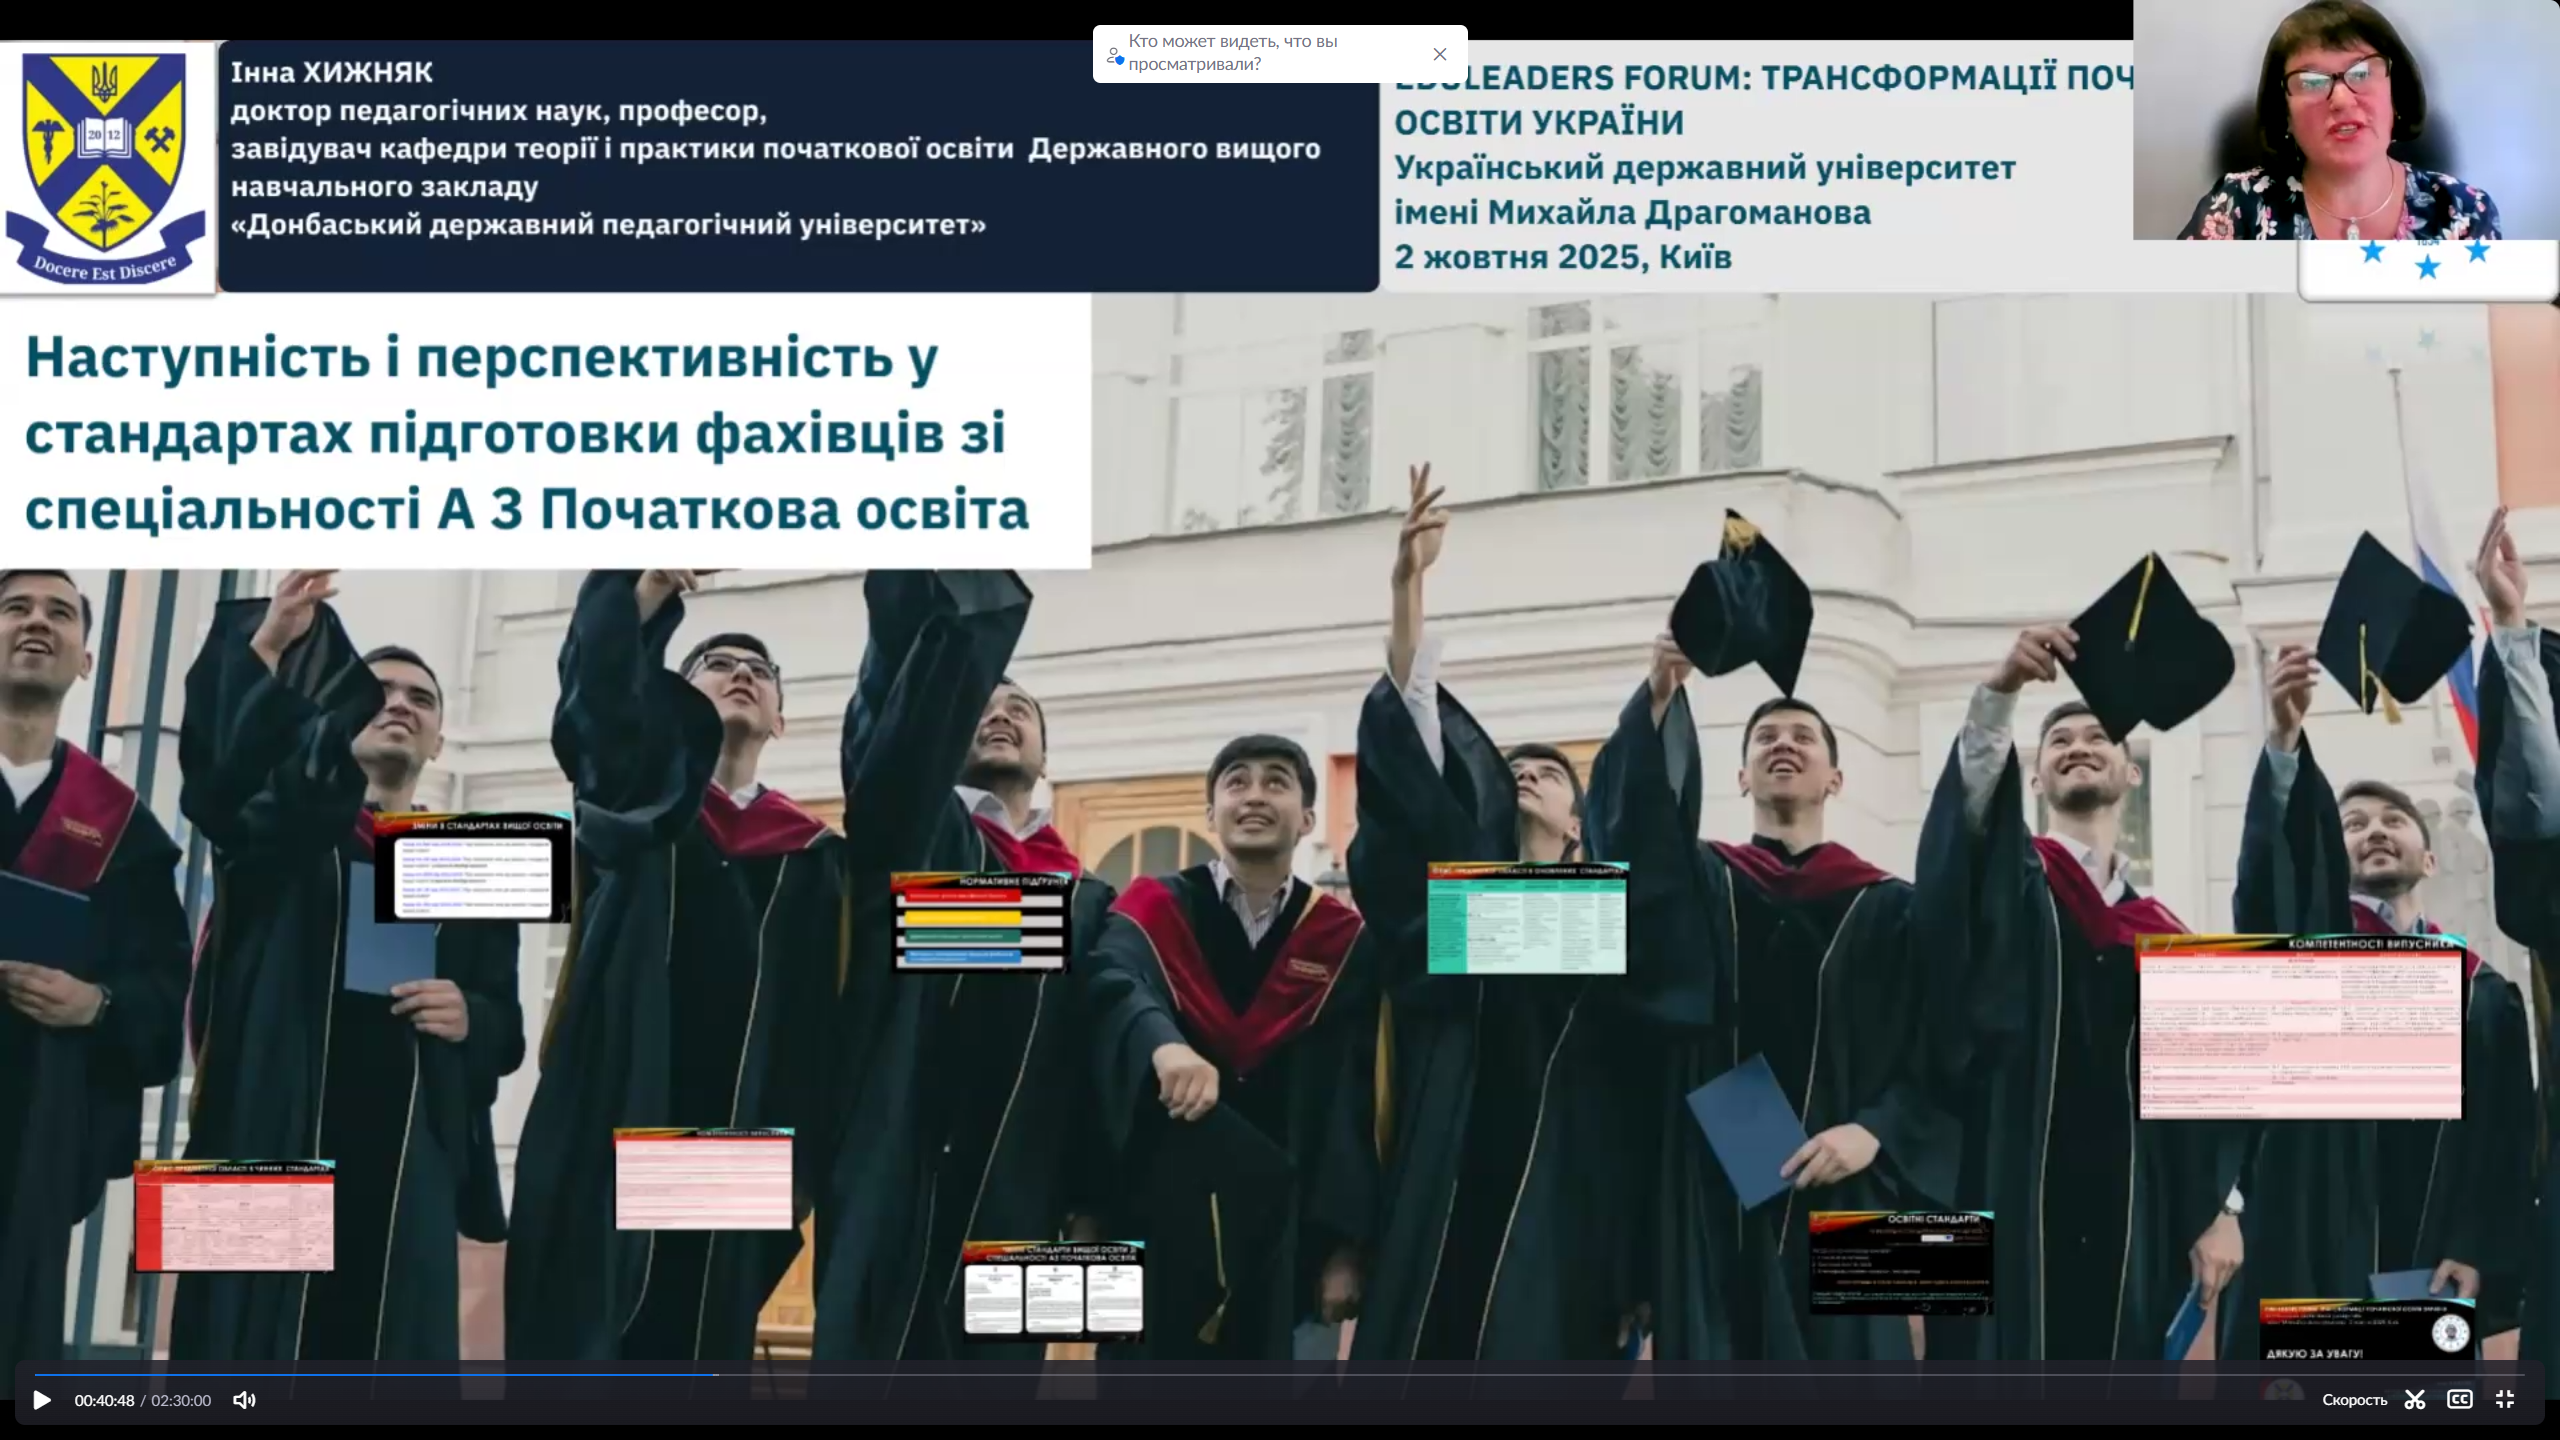Open the 'Компетентності випускника' large pink slide
The image size is (2560, 1440).
2299,1027
